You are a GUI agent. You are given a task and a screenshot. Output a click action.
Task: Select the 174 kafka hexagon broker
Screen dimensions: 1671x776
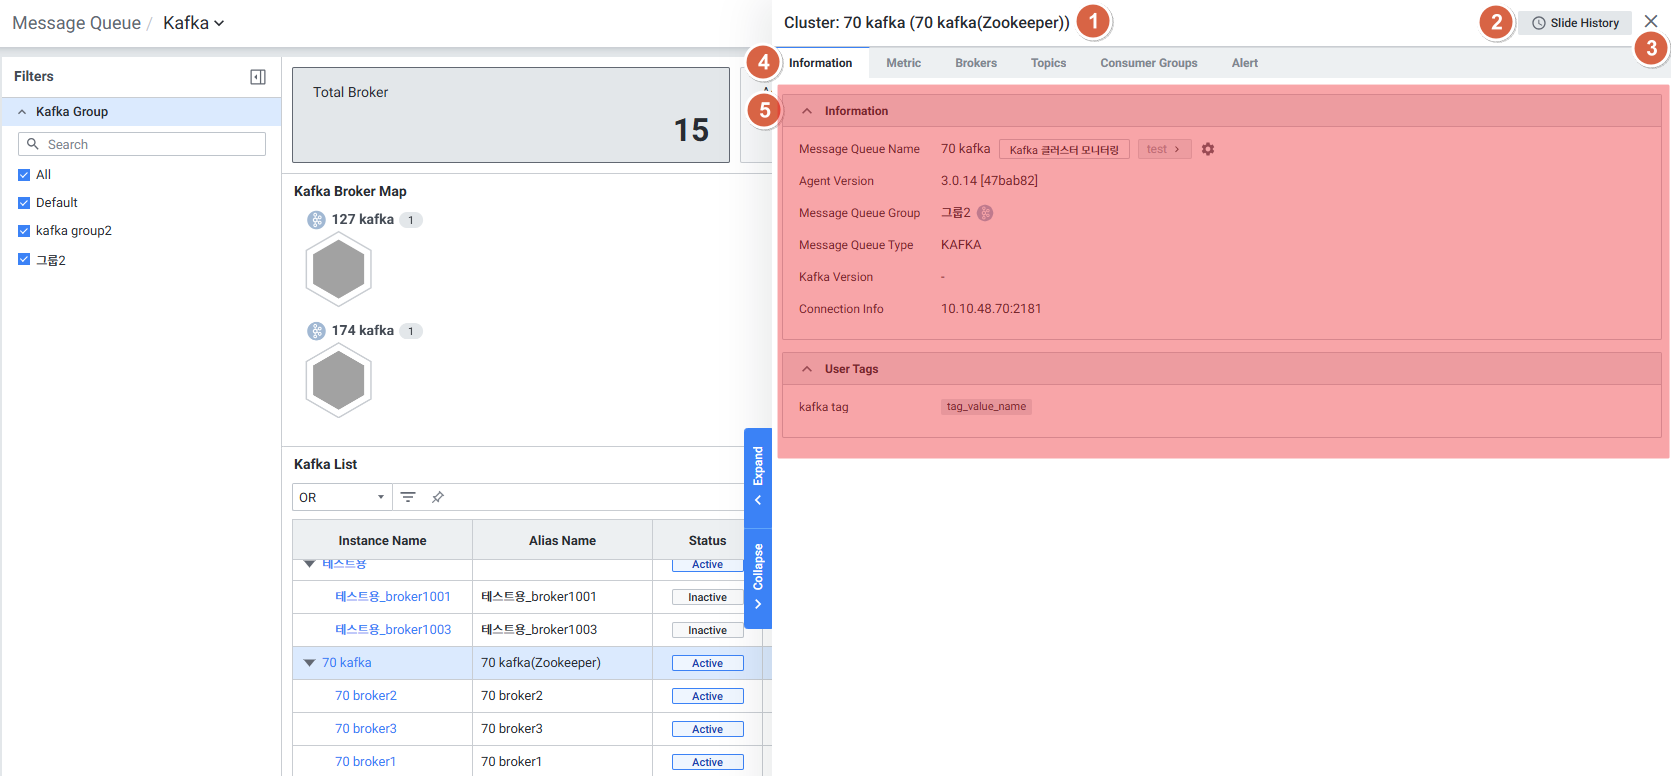click(339, 381)
